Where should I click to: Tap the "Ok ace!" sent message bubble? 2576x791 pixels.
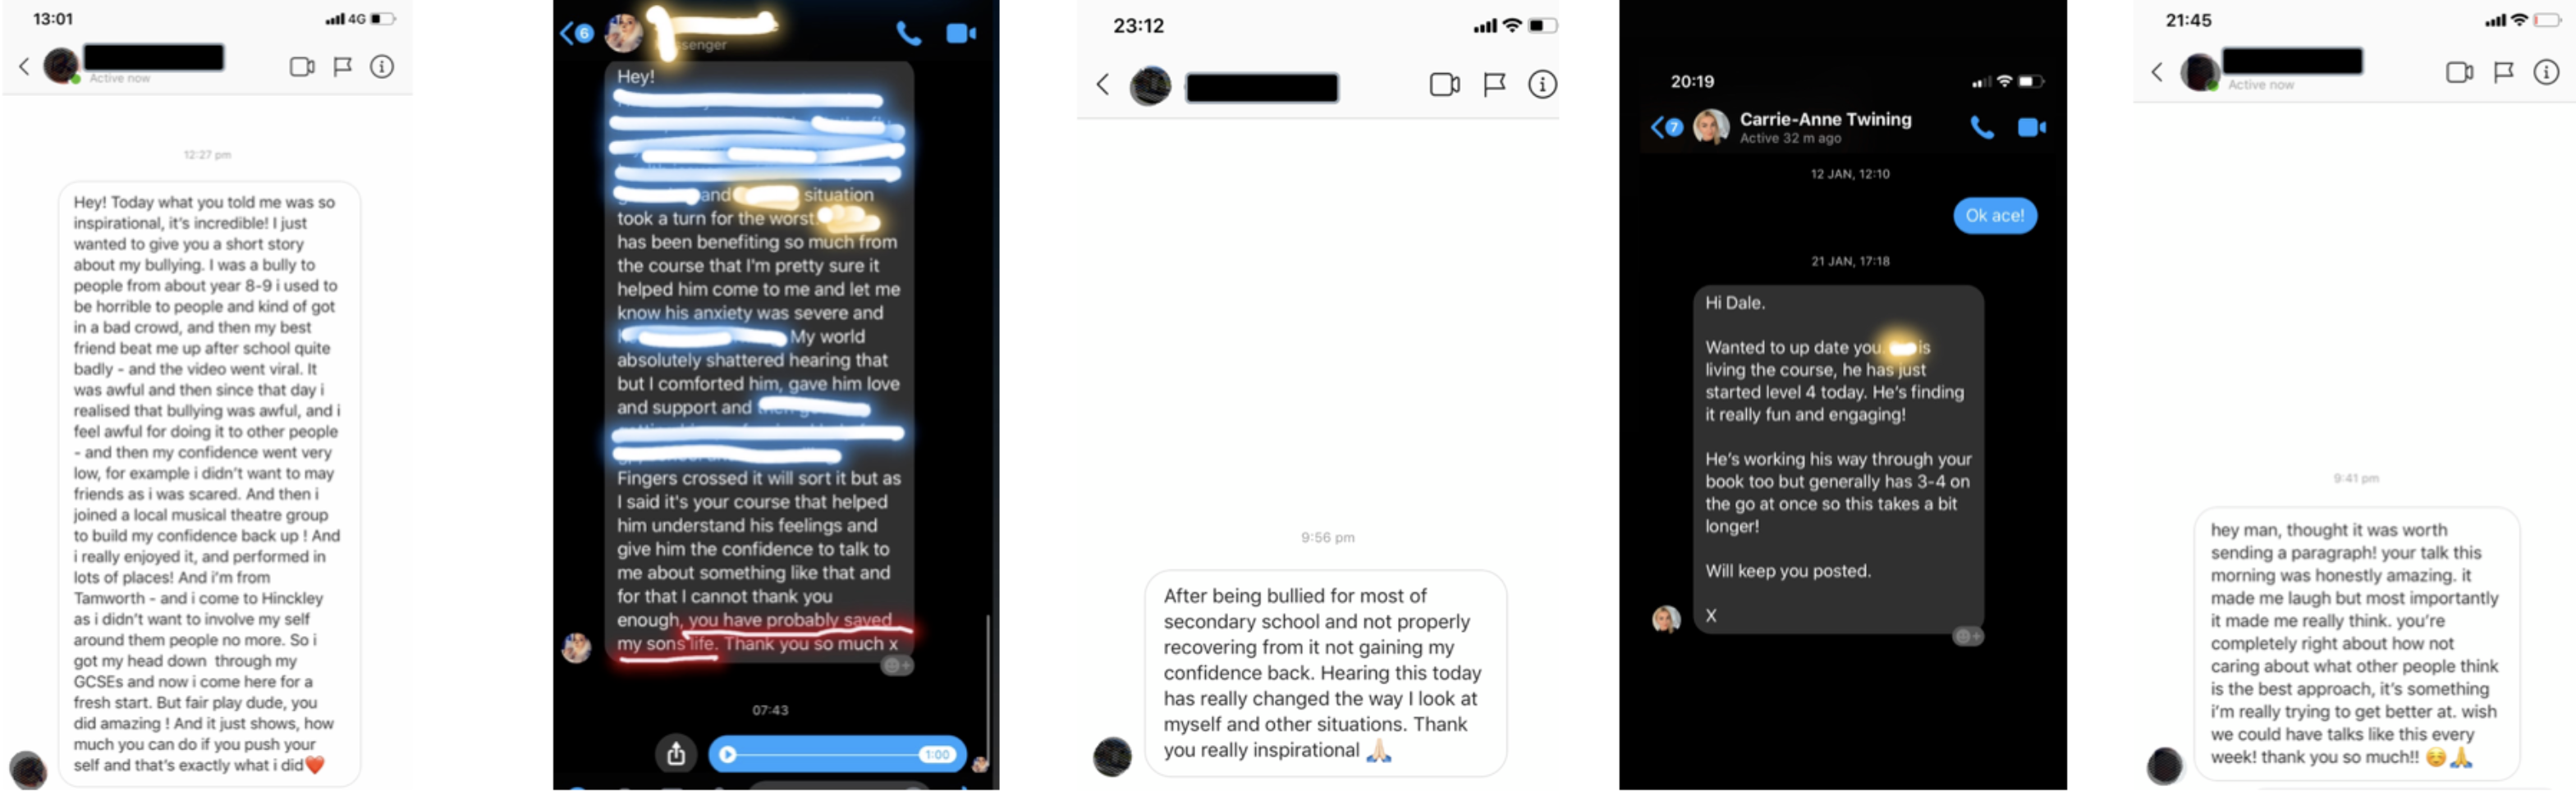coord(1994,216)
